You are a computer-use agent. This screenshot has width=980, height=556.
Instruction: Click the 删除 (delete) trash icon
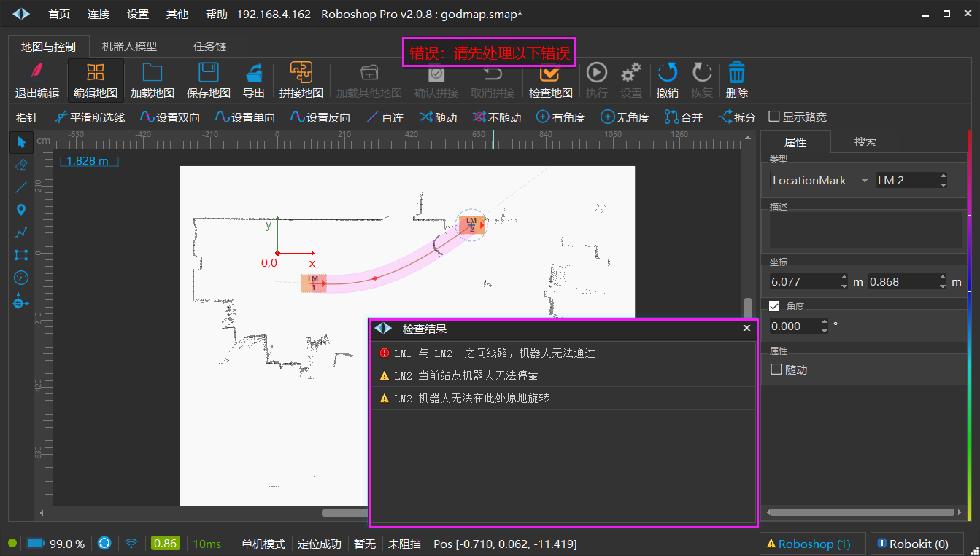(736, 72)
